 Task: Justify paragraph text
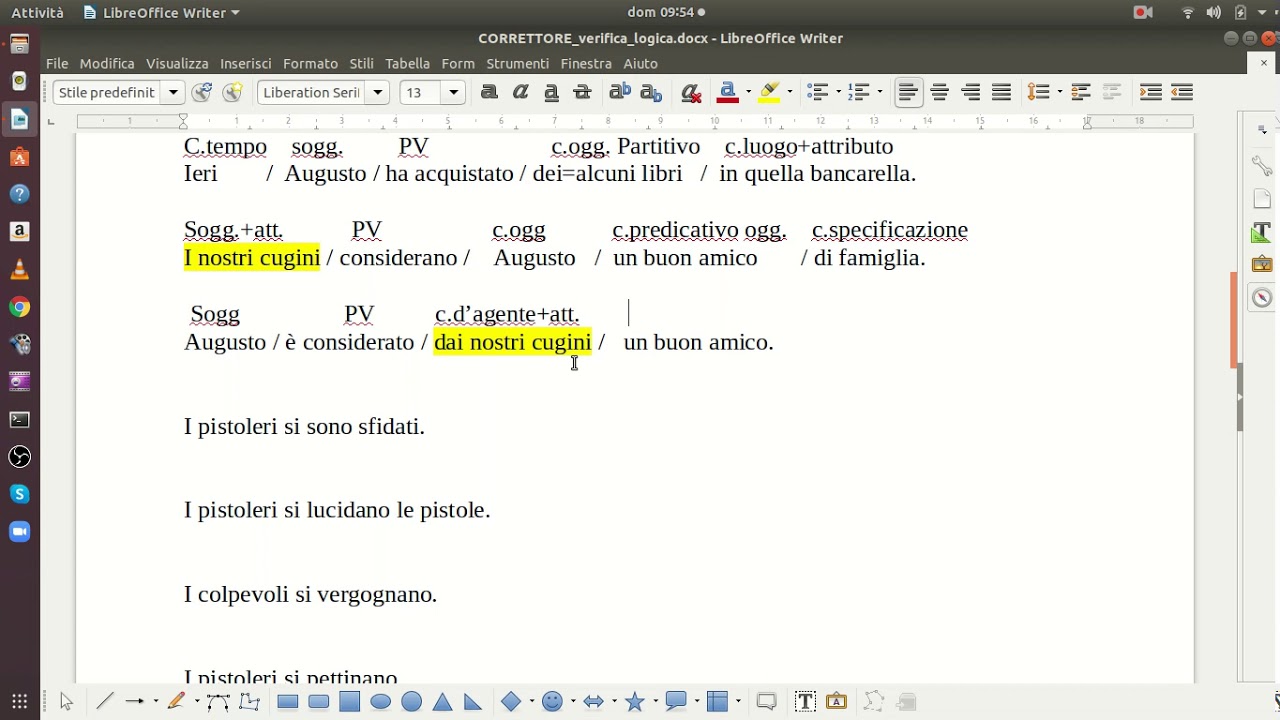(x=1001, y=92)
